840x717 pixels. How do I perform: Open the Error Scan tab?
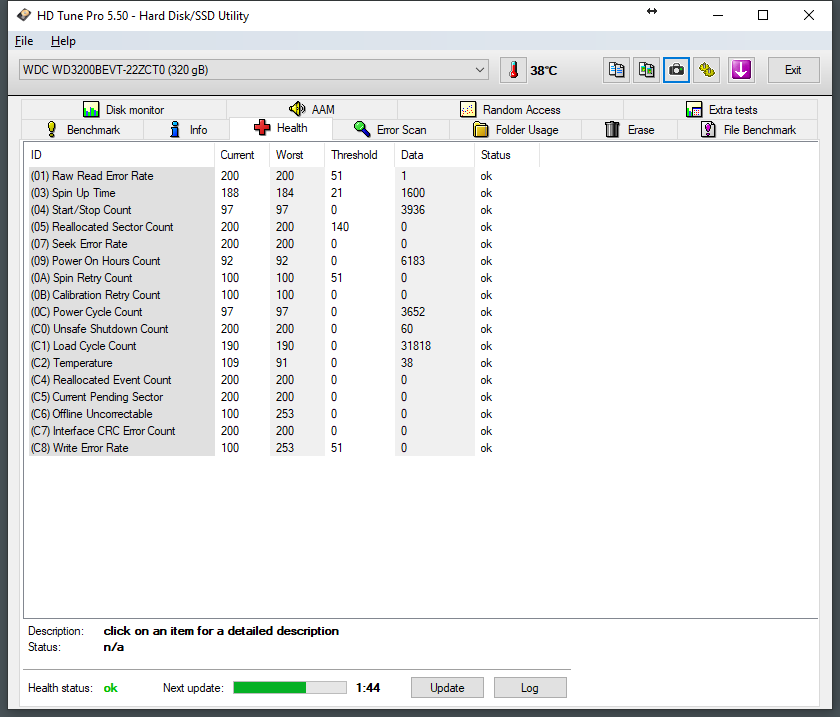390,130
